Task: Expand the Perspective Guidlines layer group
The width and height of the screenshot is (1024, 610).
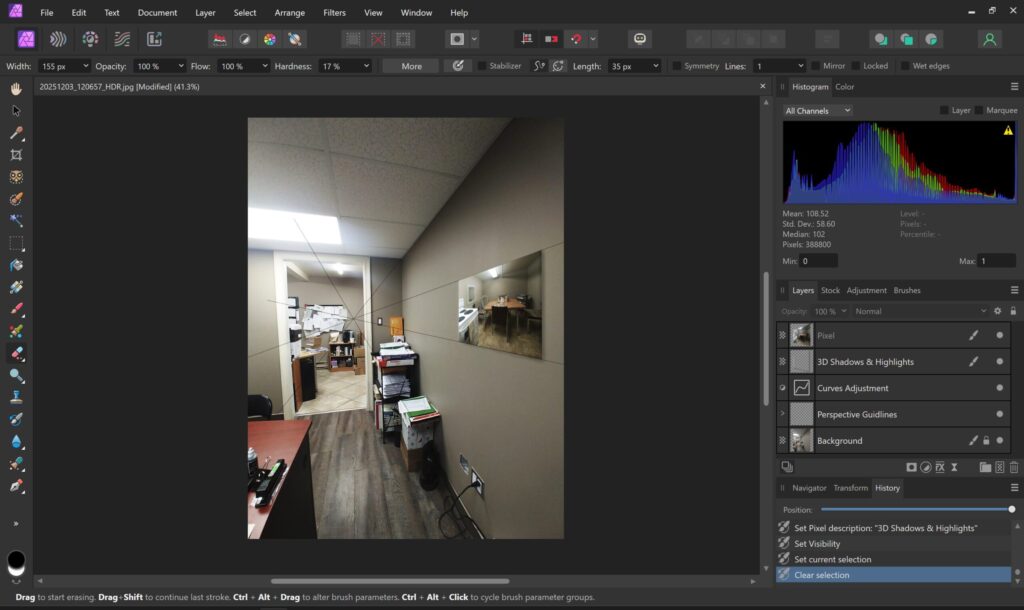Action: pyautogui.click(x=782, y=414)
